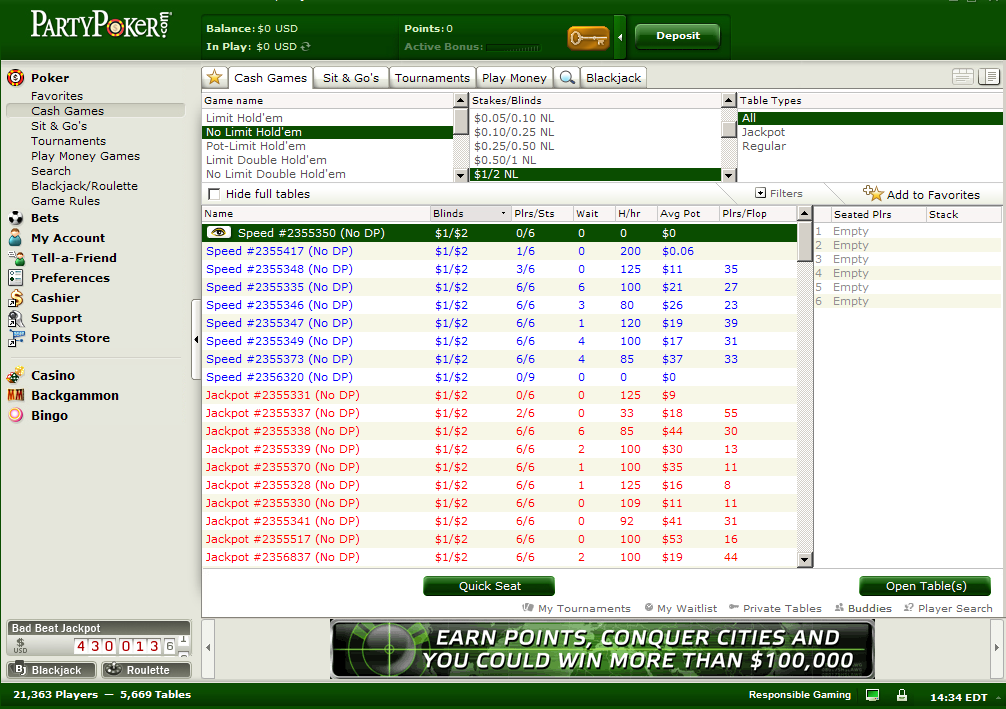This screenshot has width=1006, height=709.
Task: Click the magnifier search tab icon
Action: click(567, 78)
